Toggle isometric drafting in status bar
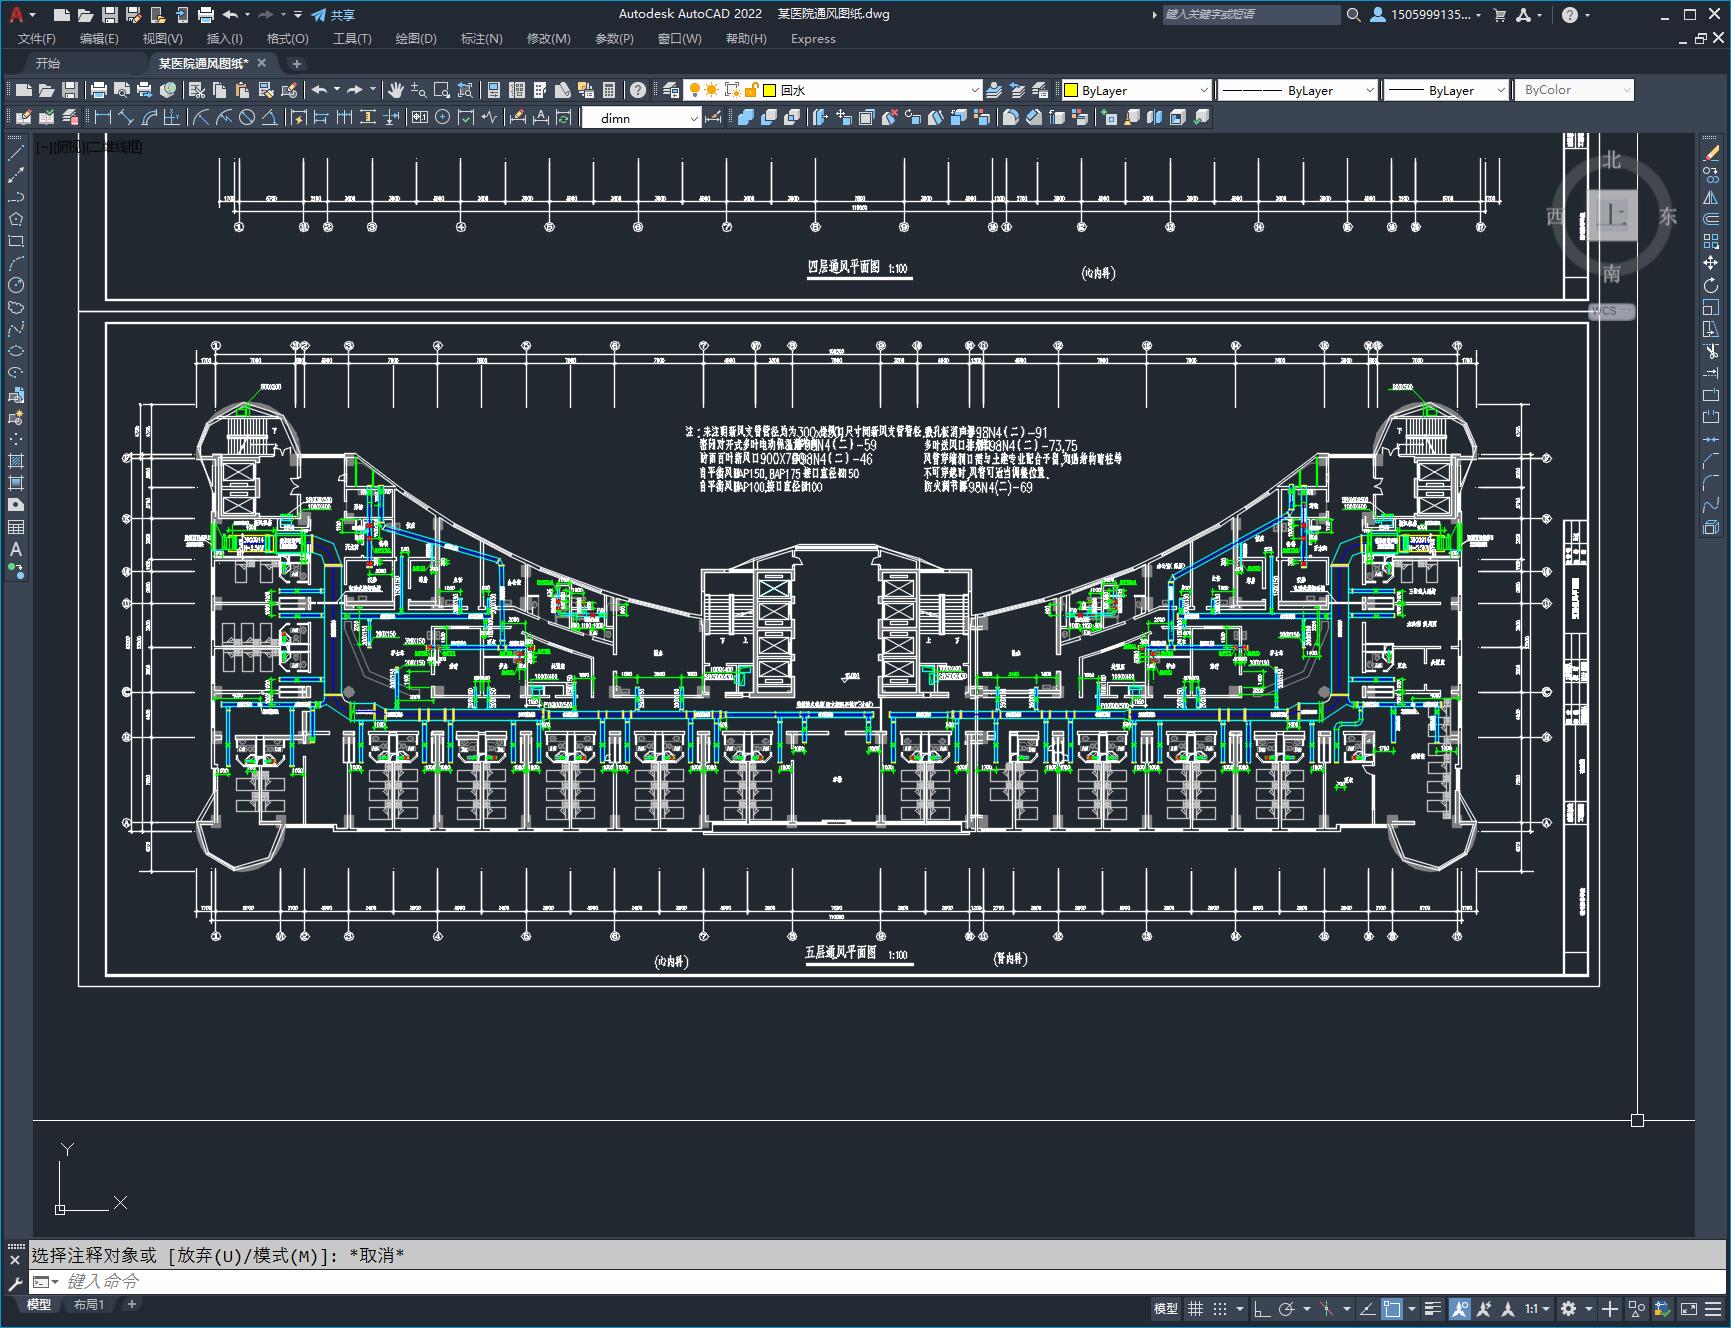This screenshot has height=1328, width=1731. (x=1327, y=1308)
